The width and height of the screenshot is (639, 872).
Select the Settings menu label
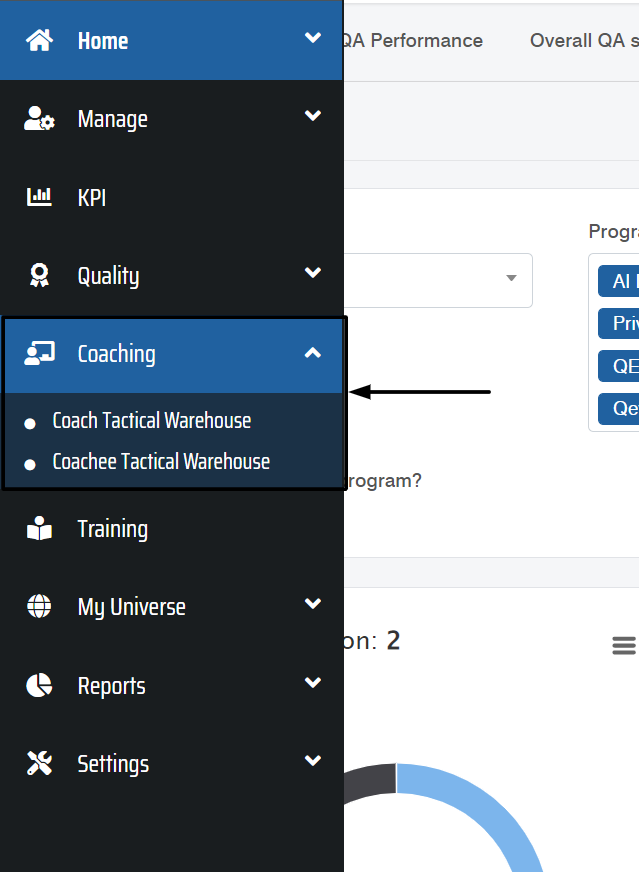[113, 764]
